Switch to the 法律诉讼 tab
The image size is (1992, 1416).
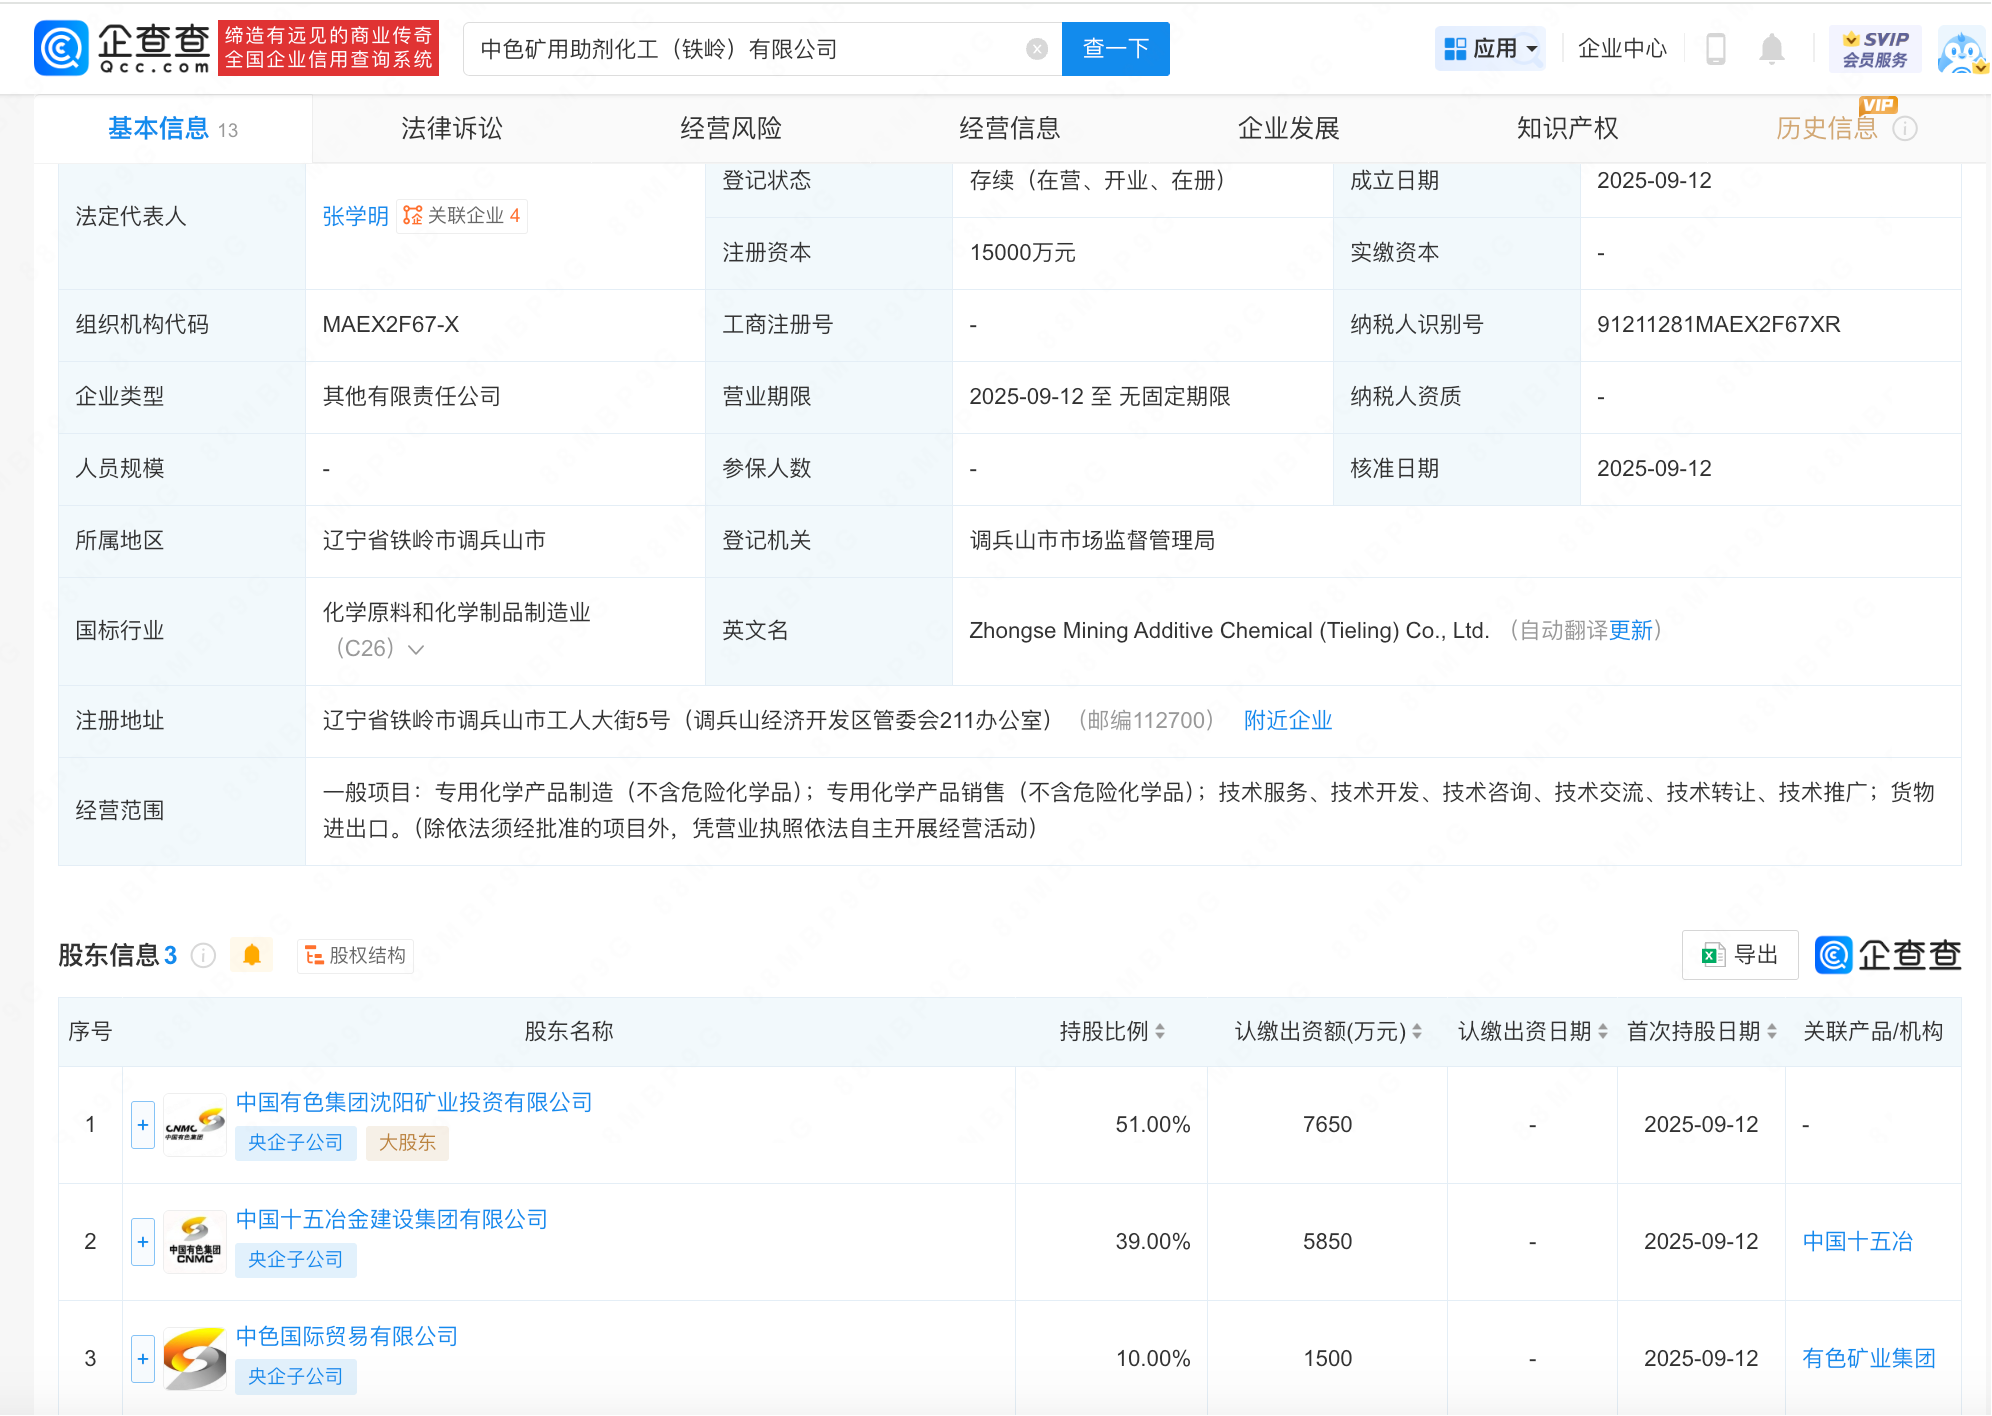(451, 129)
